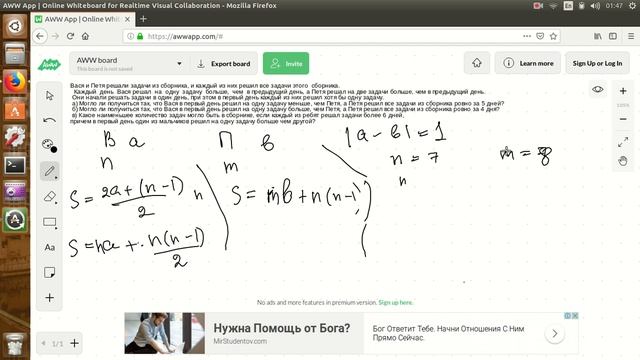Select the pointer selection tool
The image size is (640, 360).
pos(49,96)
